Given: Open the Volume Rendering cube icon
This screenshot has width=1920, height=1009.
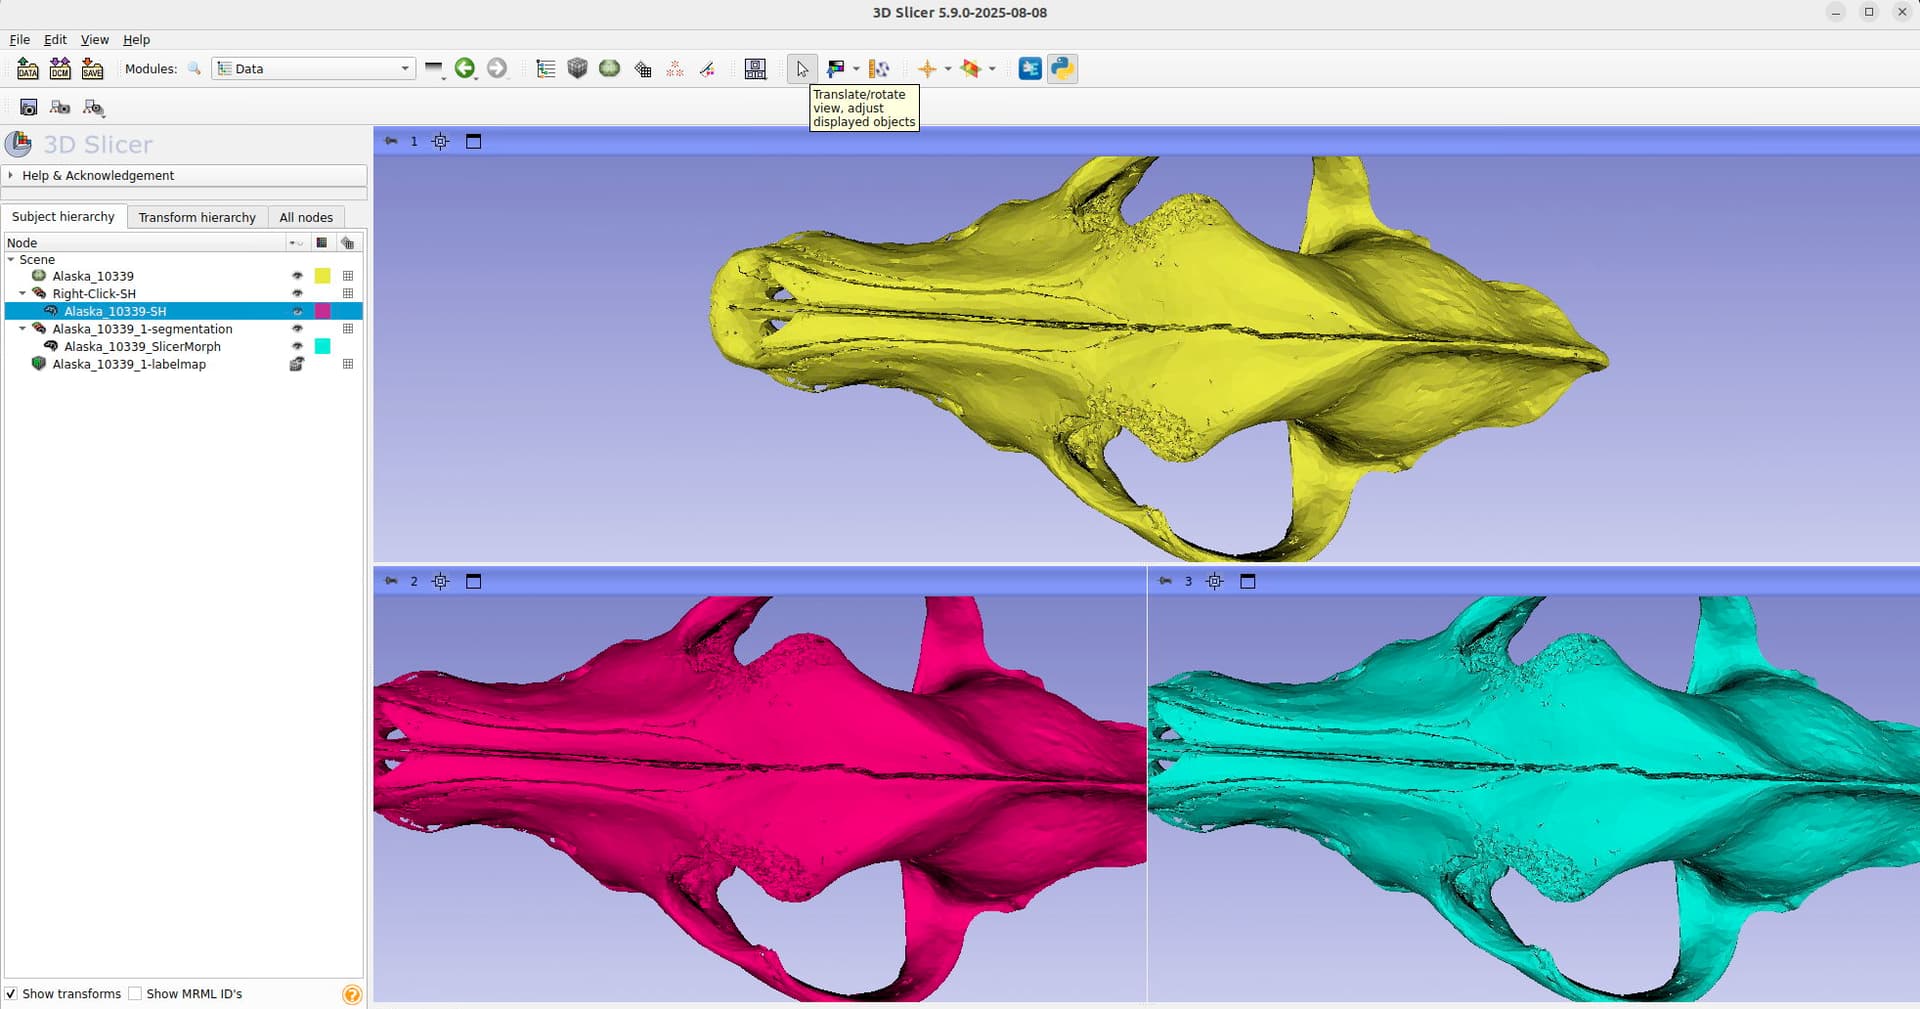Looking at the screenshot, I should tap(577, 69).
